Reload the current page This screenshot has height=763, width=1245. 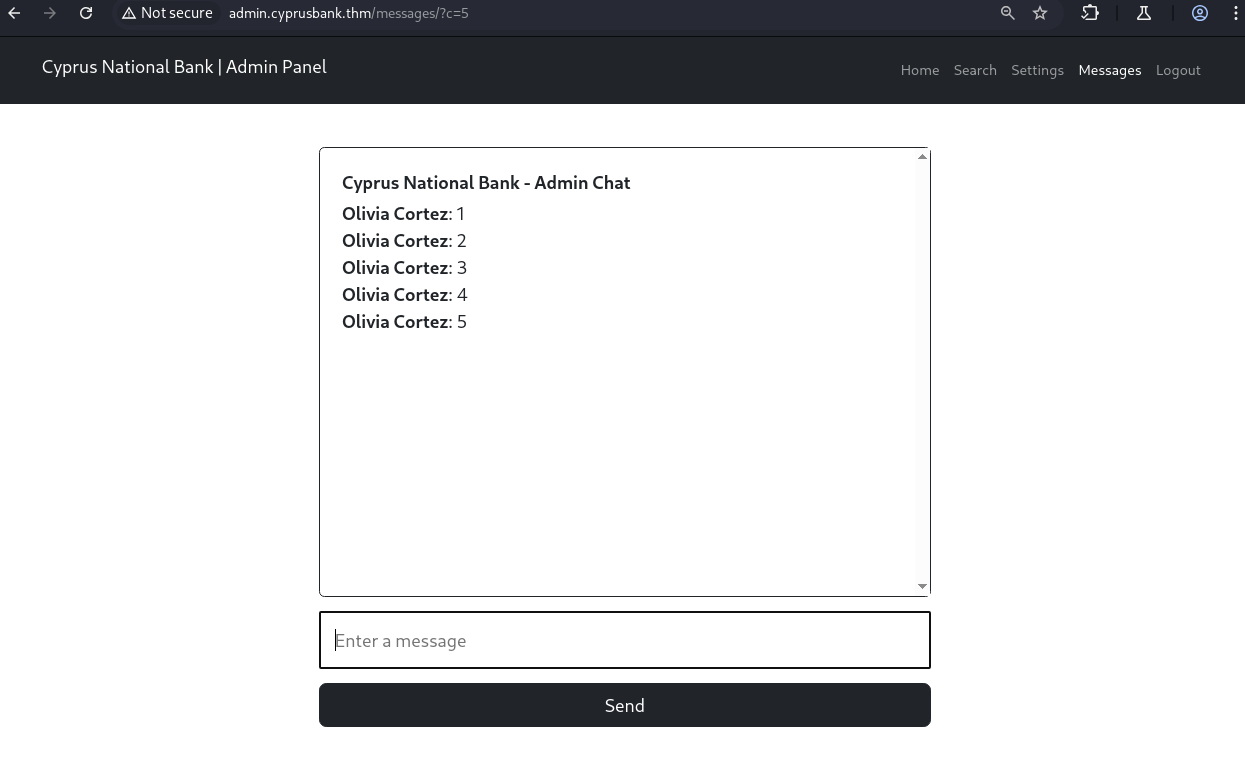[86, 13]
